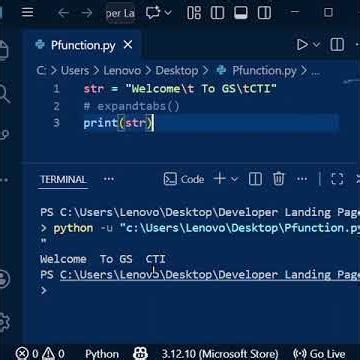Start Go Live server
Screen dimensions: 360x360
(x=319, y=354)
